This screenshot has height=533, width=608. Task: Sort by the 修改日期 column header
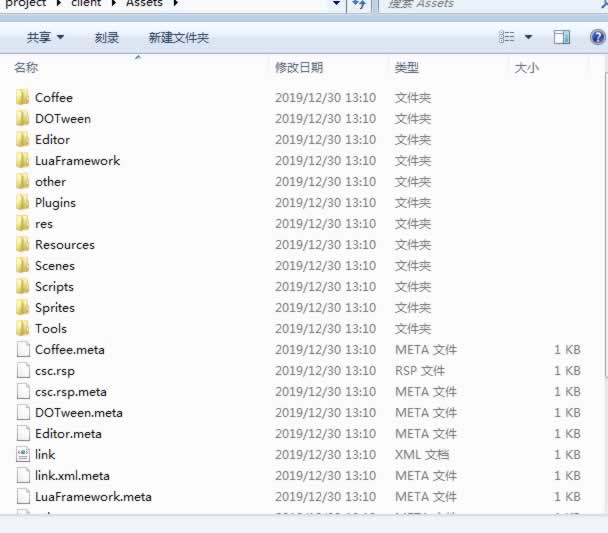(299, 68)
